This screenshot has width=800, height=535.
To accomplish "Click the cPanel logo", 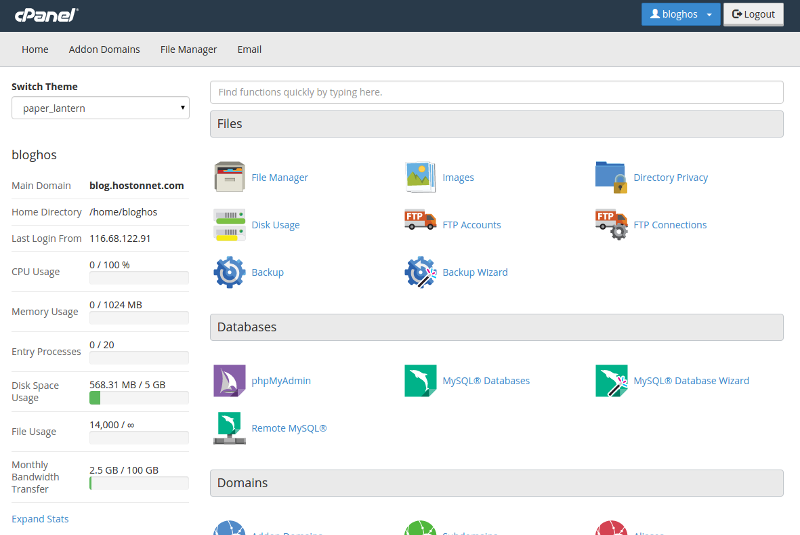I will point(46,15).
